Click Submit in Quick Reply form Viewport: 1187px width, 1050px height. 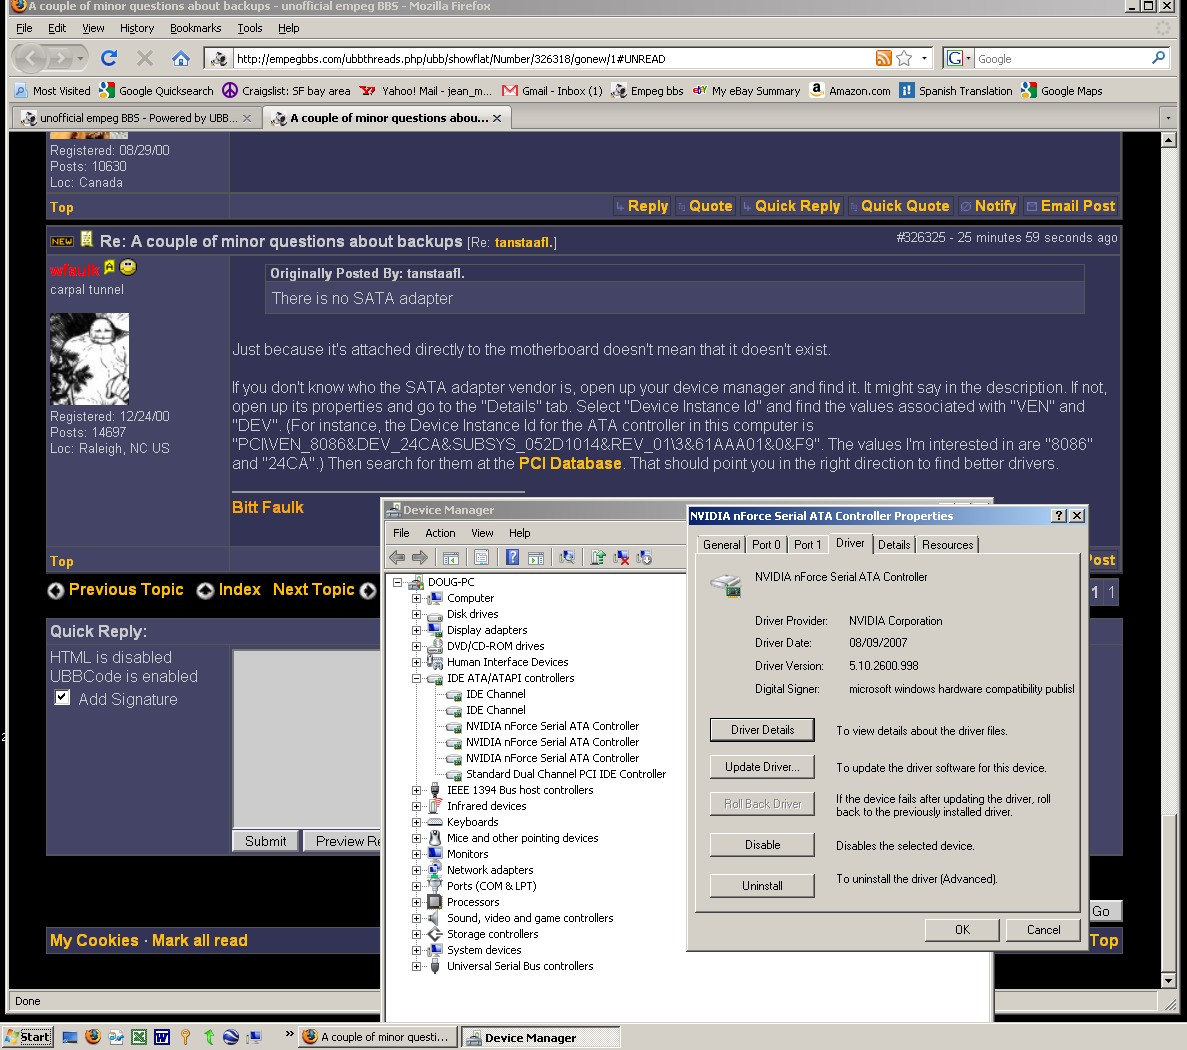[x=266, y=841]
